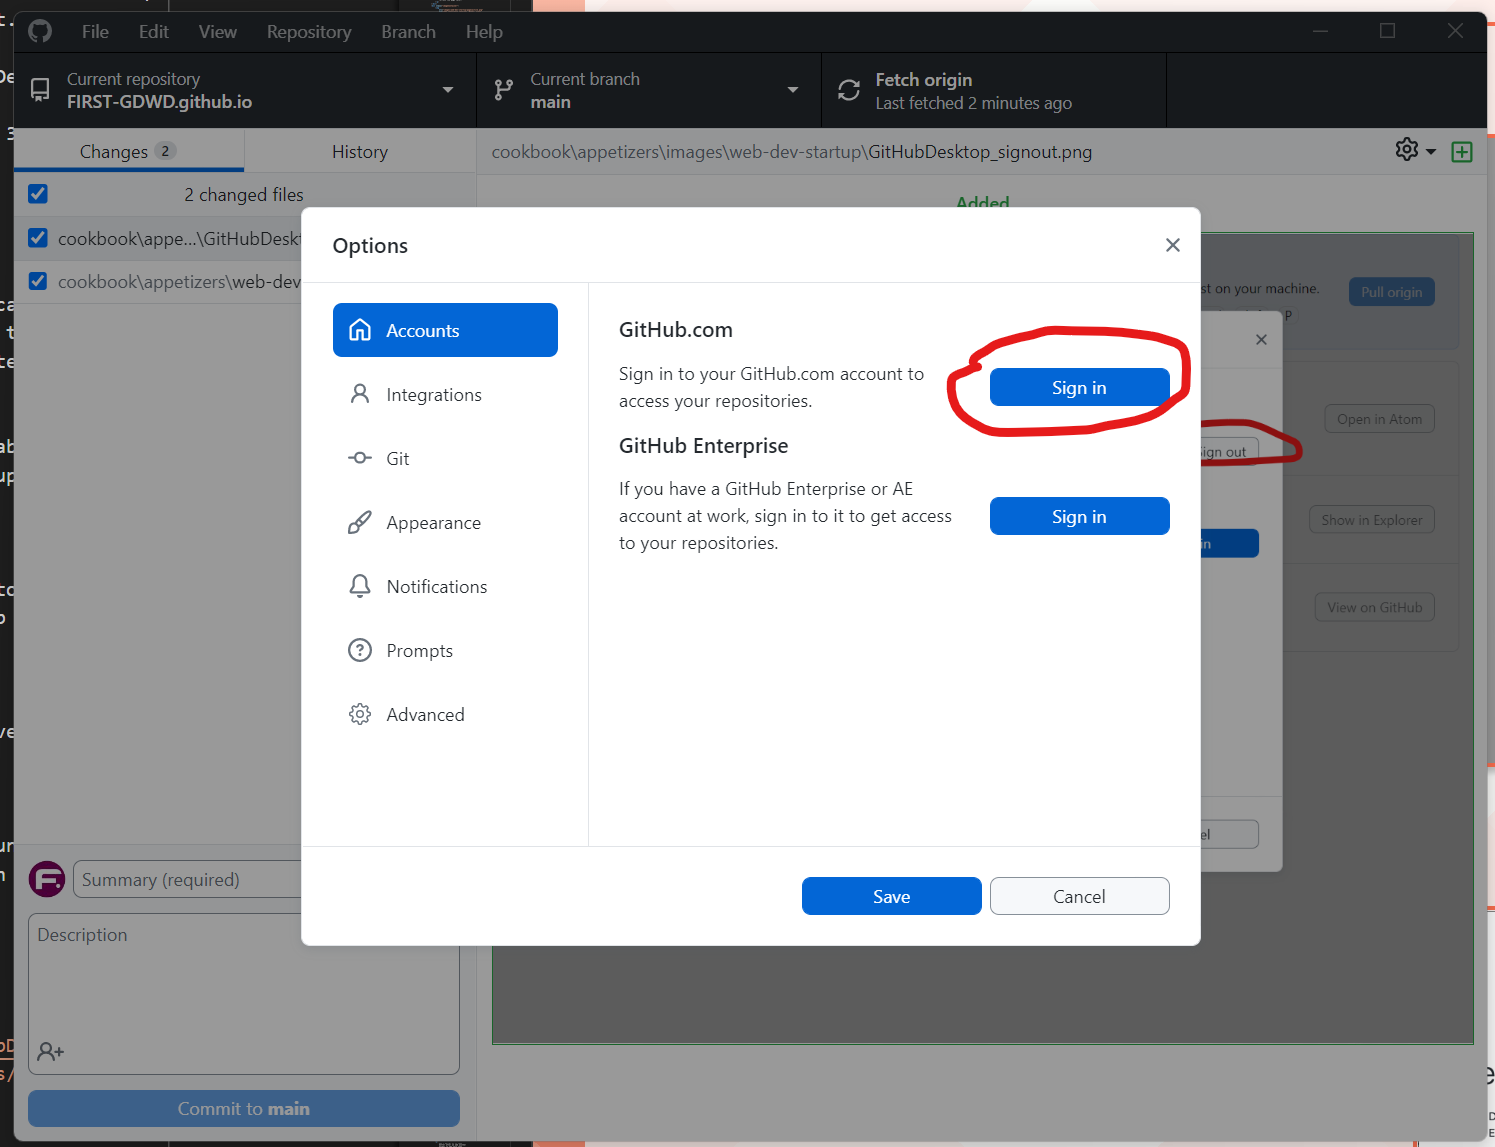This screenshot has height=1147, width=1495.
Task: Switch to the Changes tab
Action: coord(129,151)
